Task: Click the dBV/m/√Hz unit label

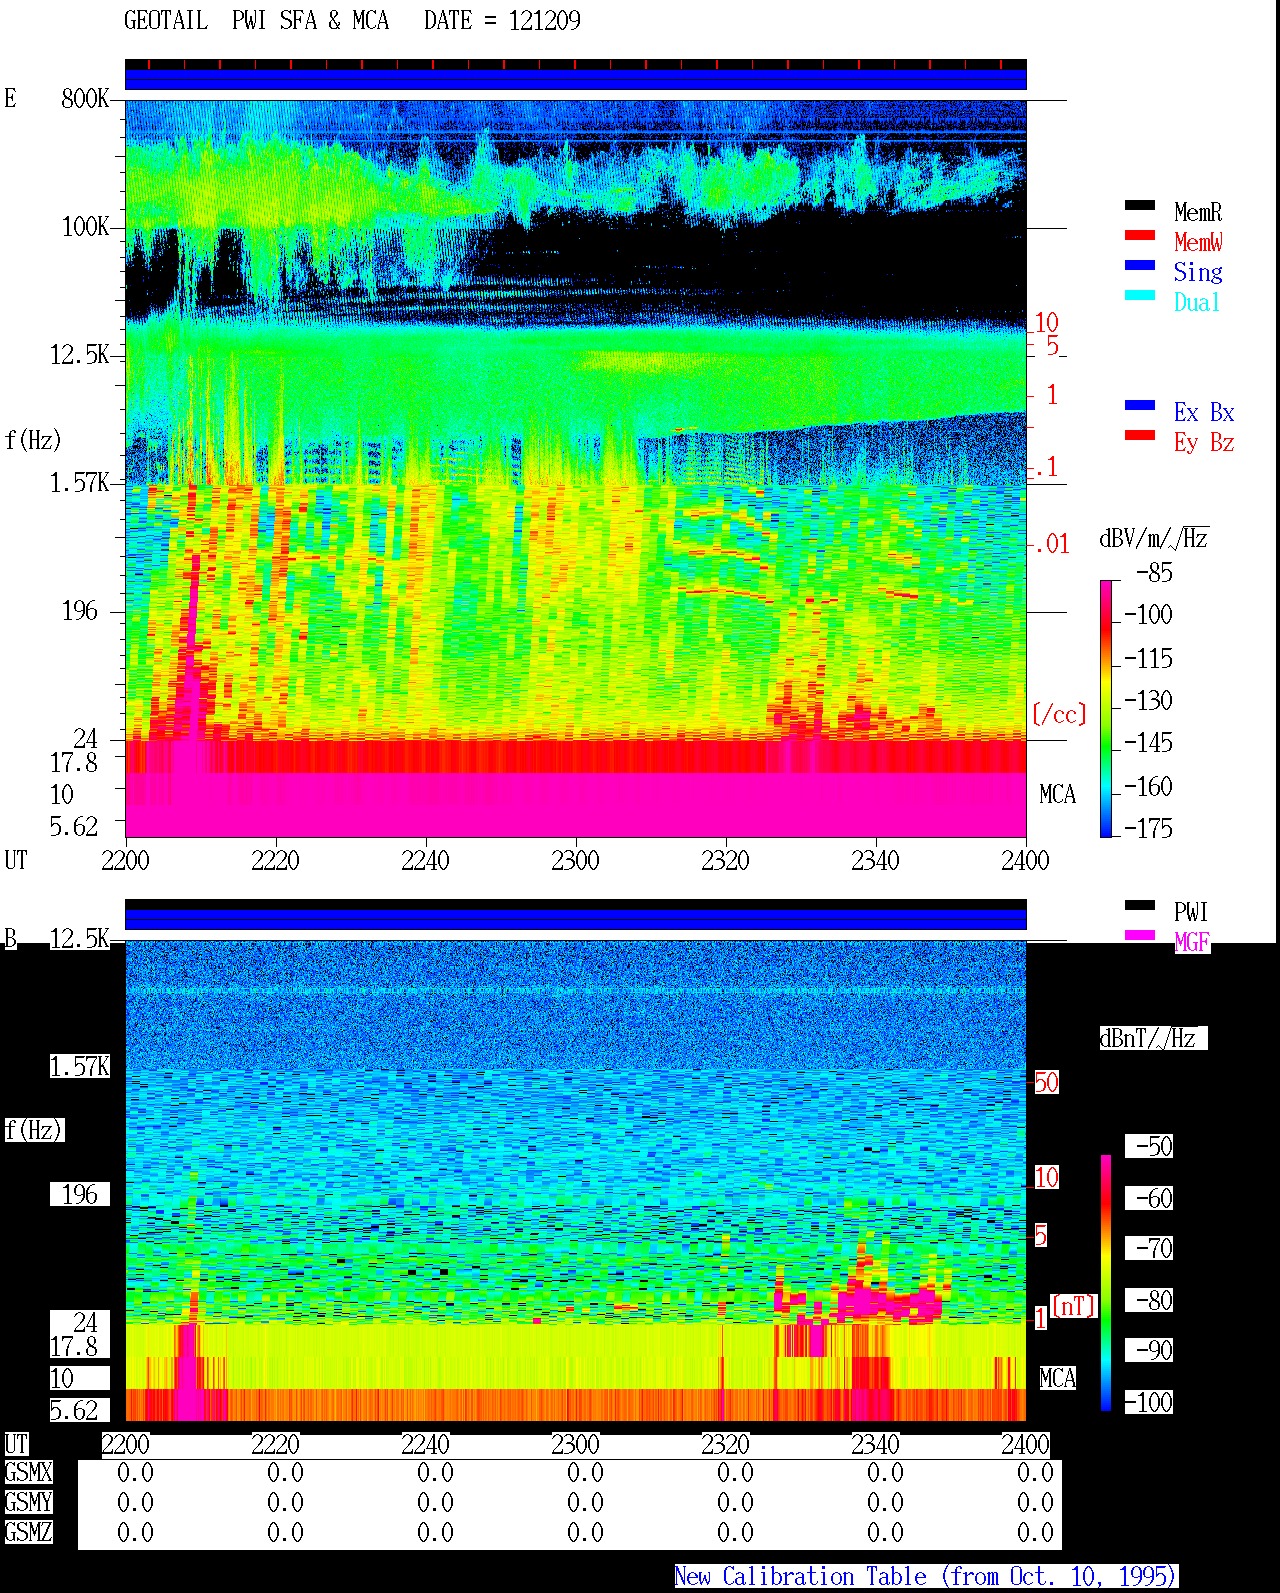Action: click(x=1154, y=538)
